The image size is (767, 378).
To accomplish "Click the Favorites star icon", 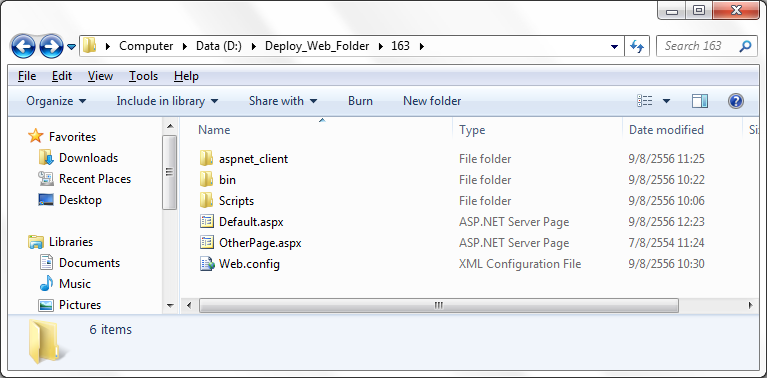I will (35, 136).
